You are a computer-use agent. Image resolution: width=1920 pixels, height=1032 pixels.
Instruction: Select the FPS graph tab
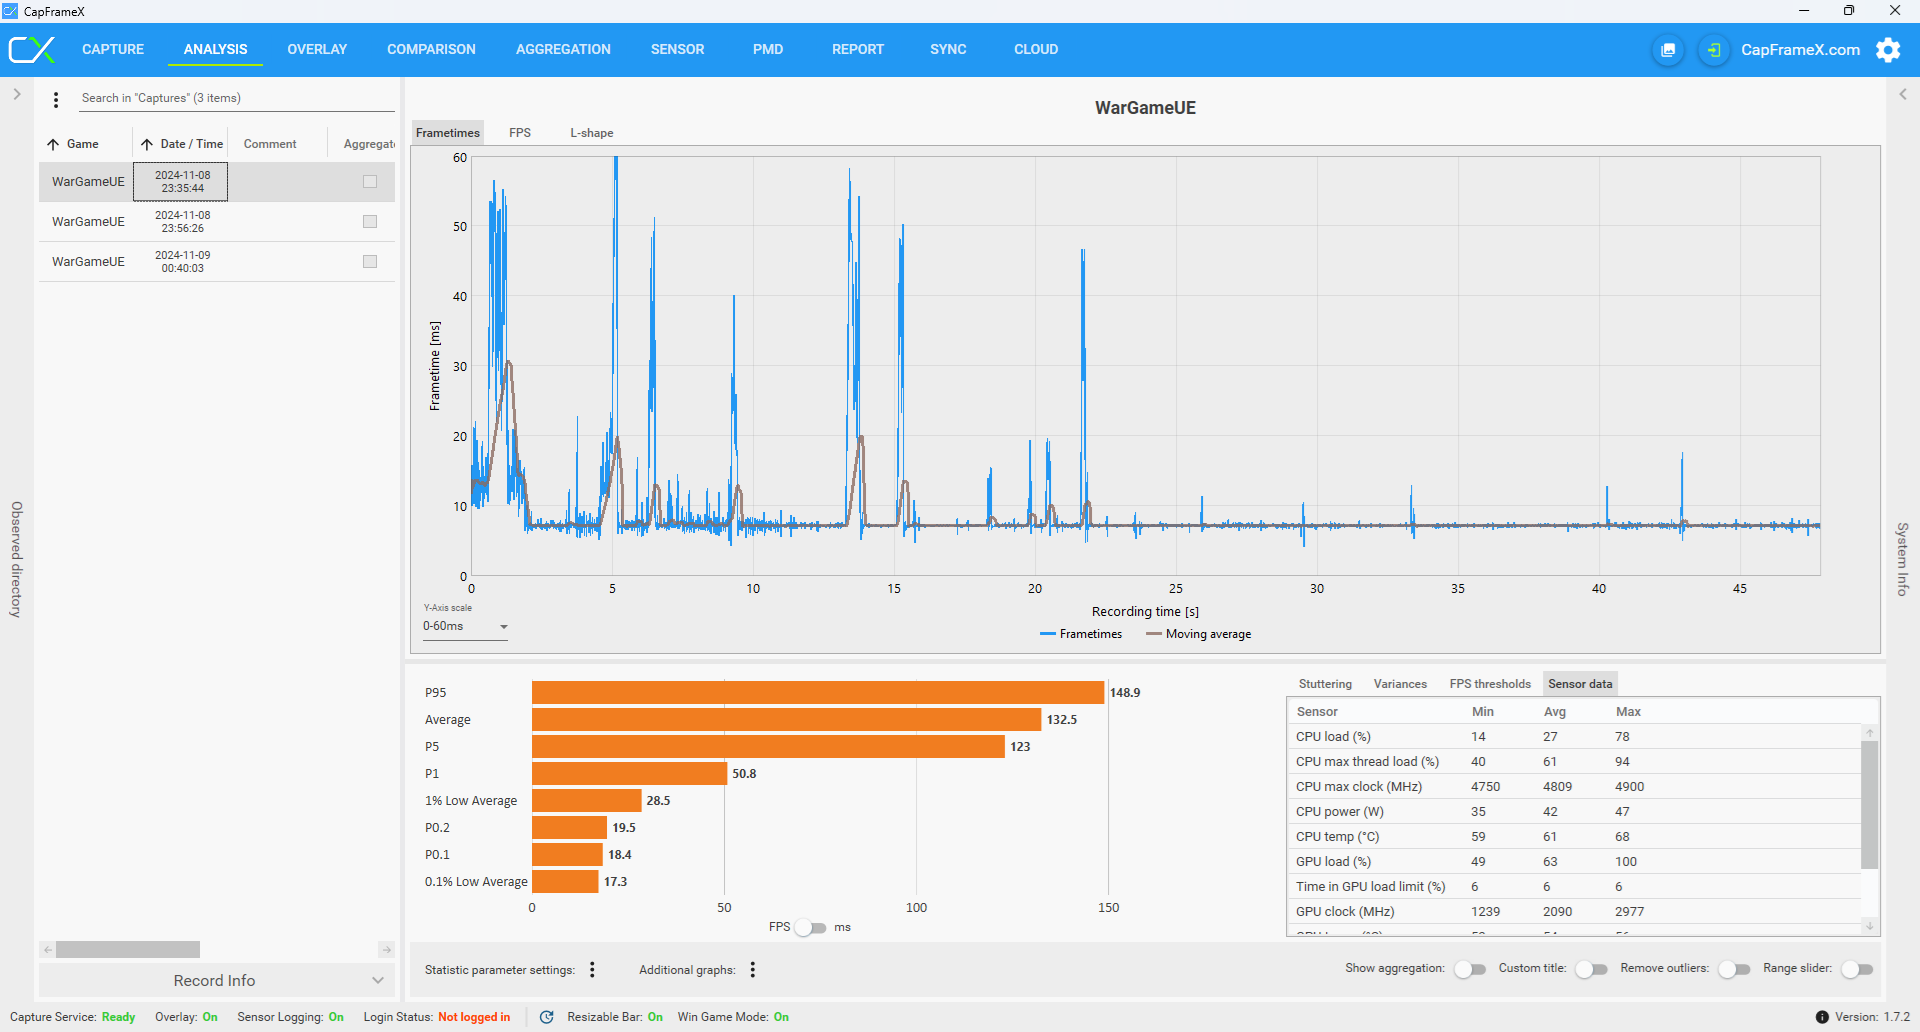pyautogui.click(x=520, y=133)
